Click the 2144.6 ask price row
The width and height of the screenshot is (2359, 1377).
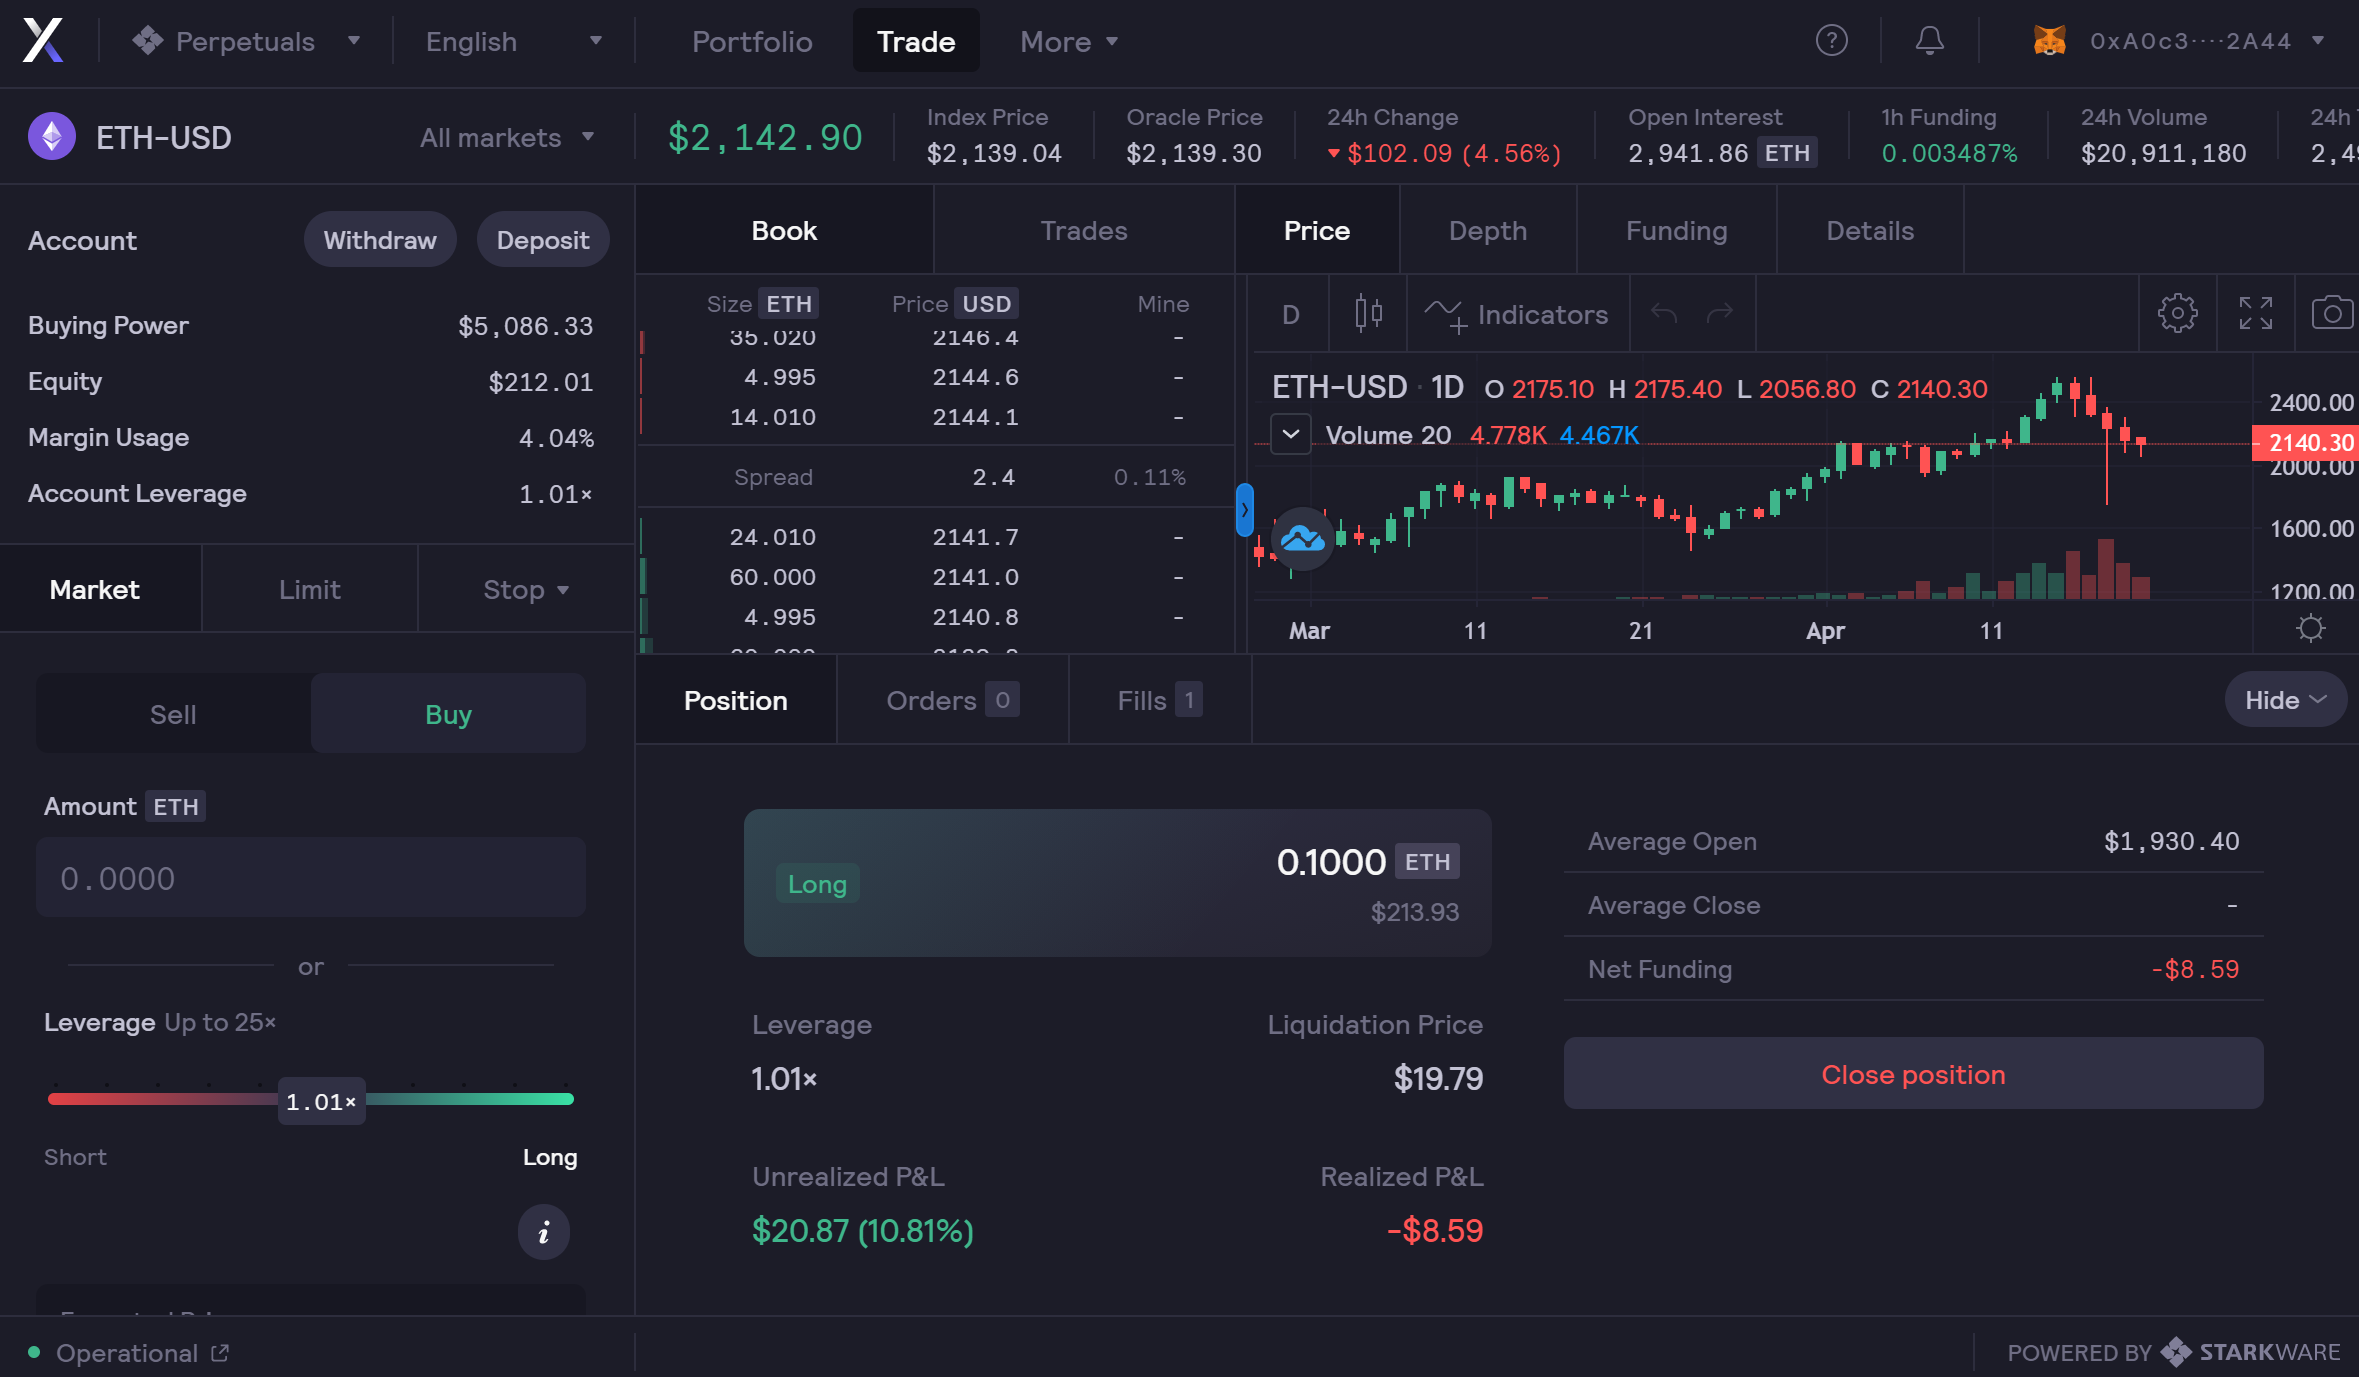[x=936, y=377]
